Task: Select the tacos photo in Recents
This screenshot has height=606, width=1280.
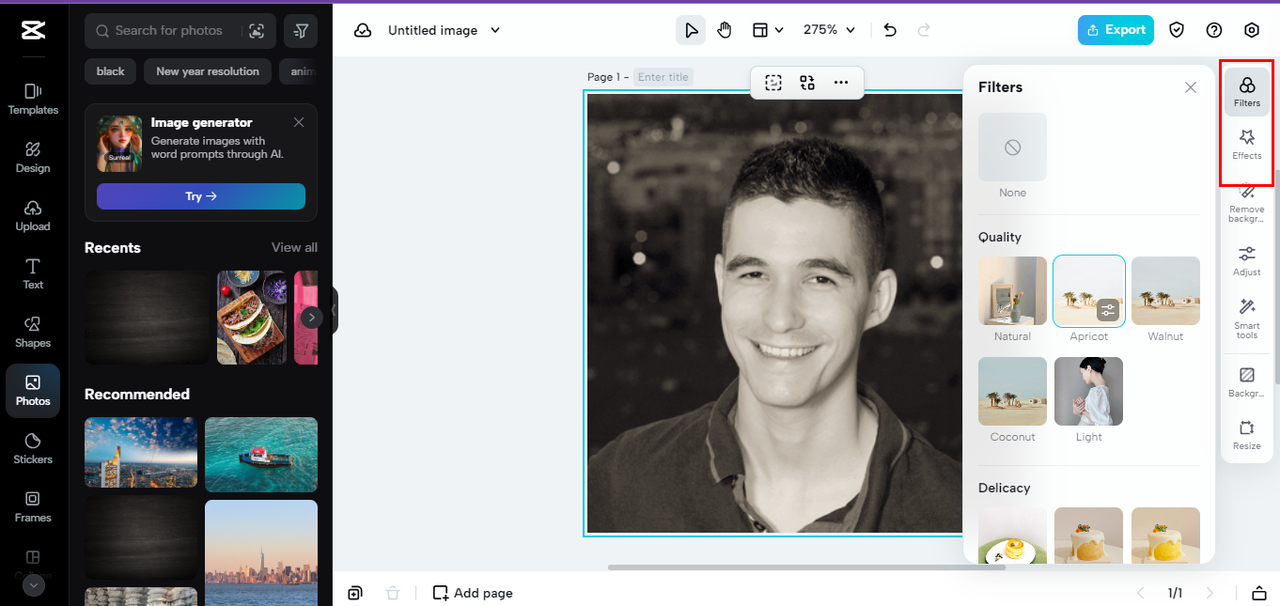Action: click(x=252, y=317)
